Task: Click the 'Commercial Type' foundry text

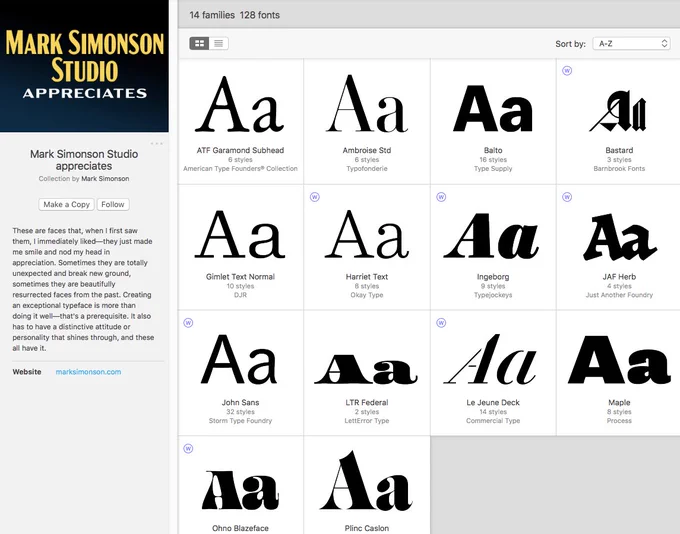Action: click(493, 421)
